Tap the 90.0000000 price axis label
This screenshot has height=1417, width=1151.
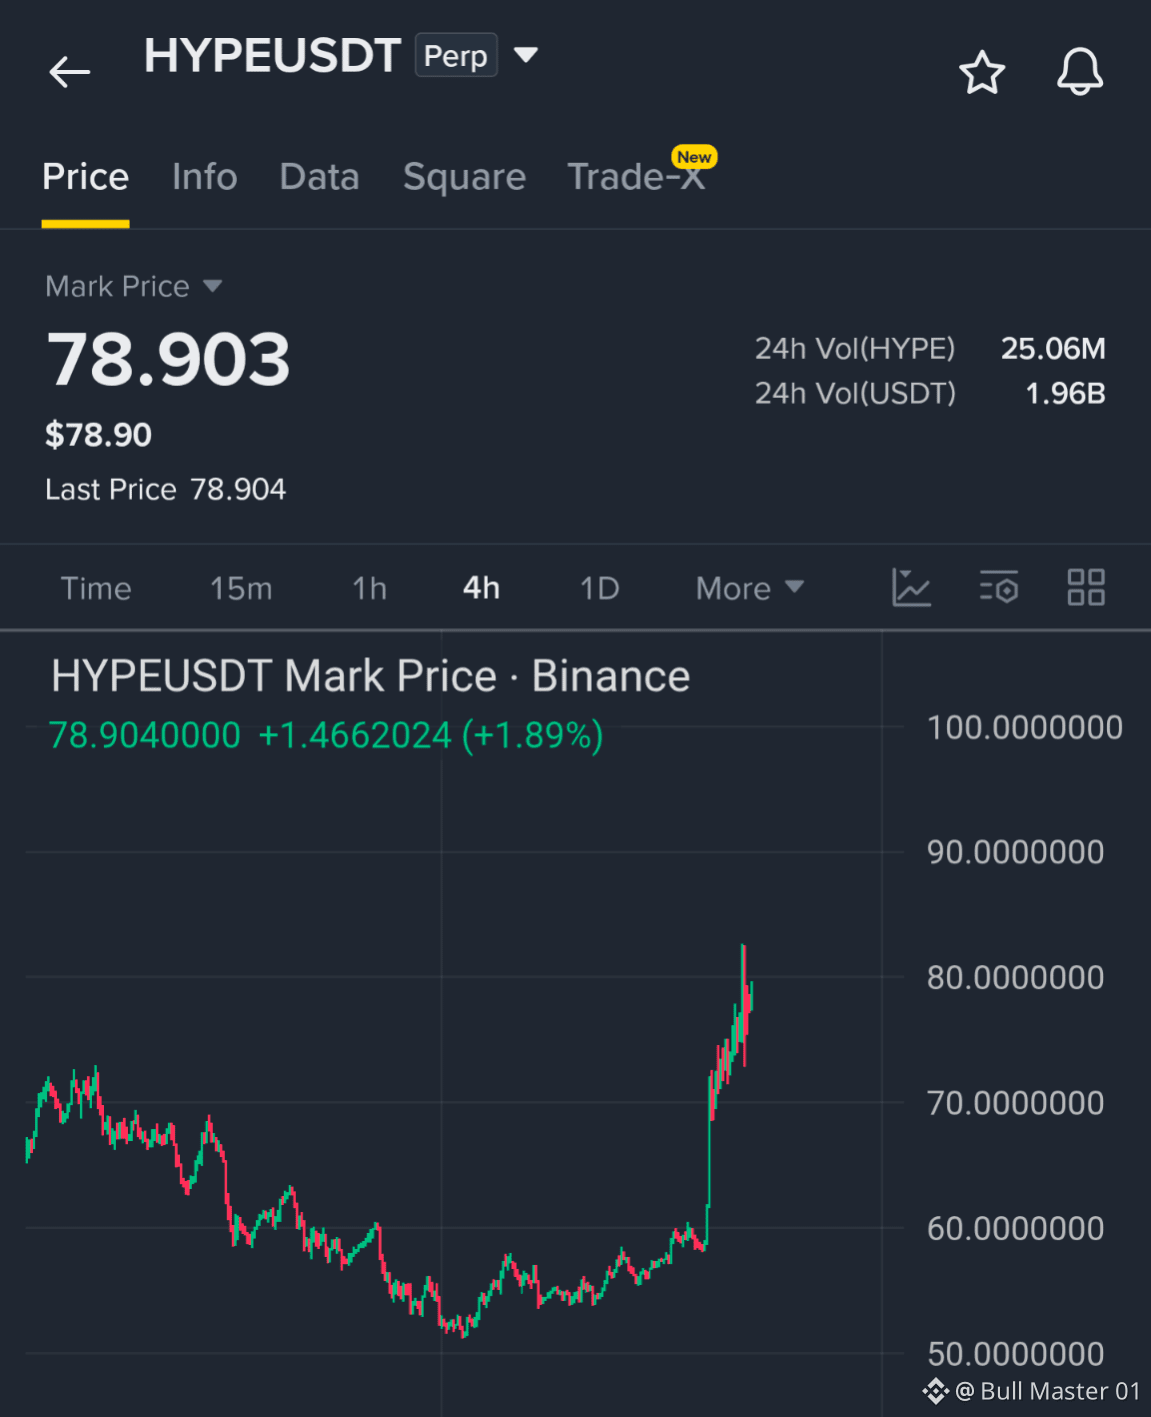point(1015,852)
